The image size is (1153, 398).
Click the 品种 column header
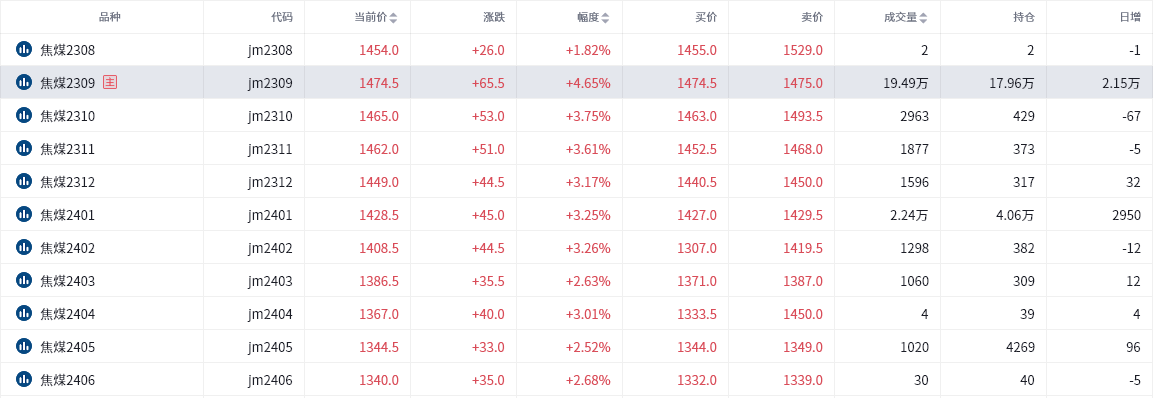tap(109, 17)
